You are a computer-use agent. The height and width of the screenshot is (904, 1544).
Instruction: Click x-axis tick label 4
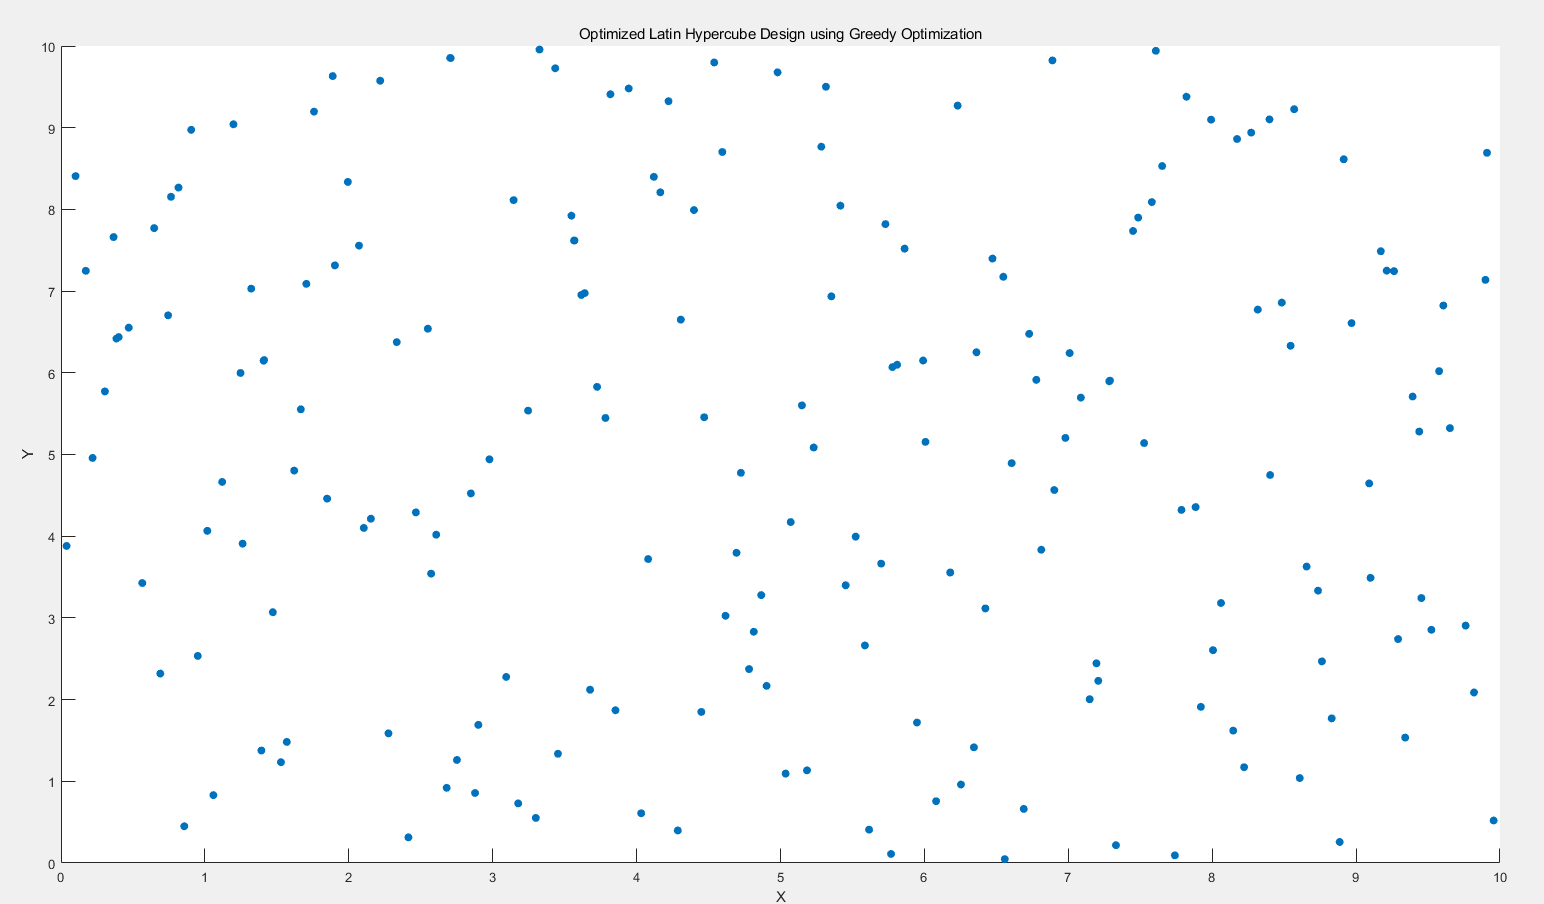[x=637, y=877]
